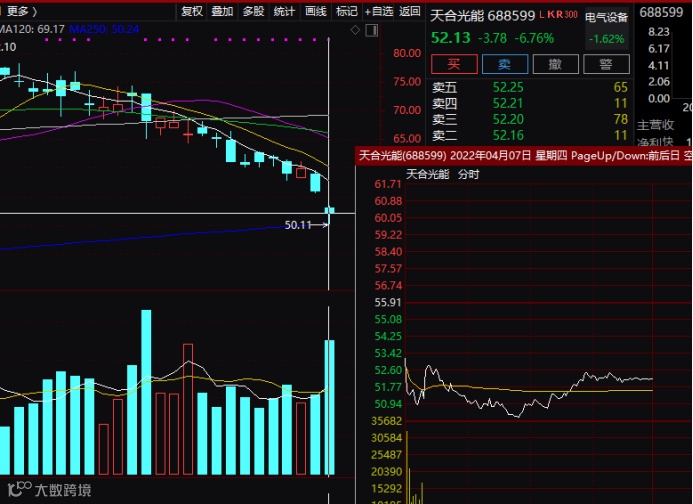This screenshot has height=504, width=693.
Task: Click 画线 drawing tool in toolbar
Action: 316,11
